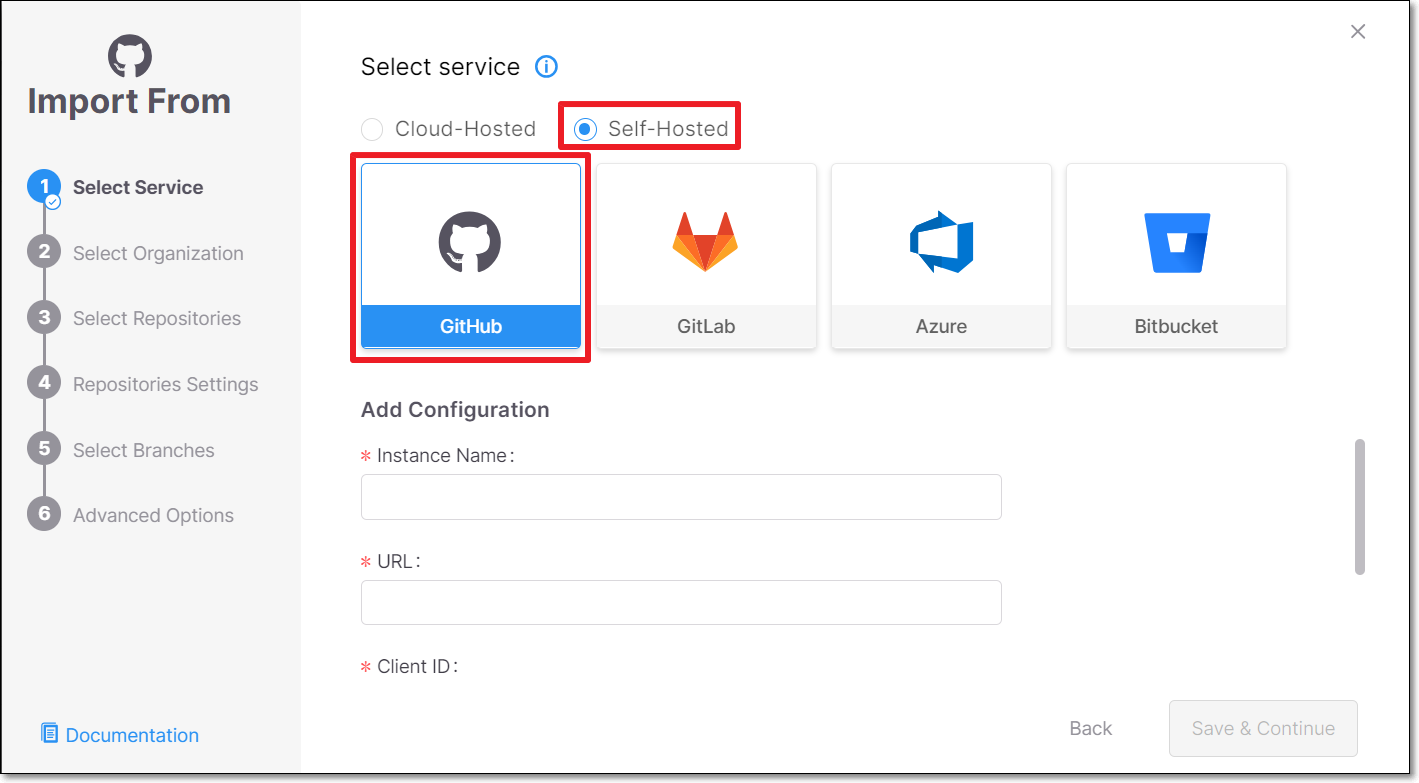Go to step 6 Advanced Options
The height and width of the screenshot is (783, 1419).
pos(131,515)
